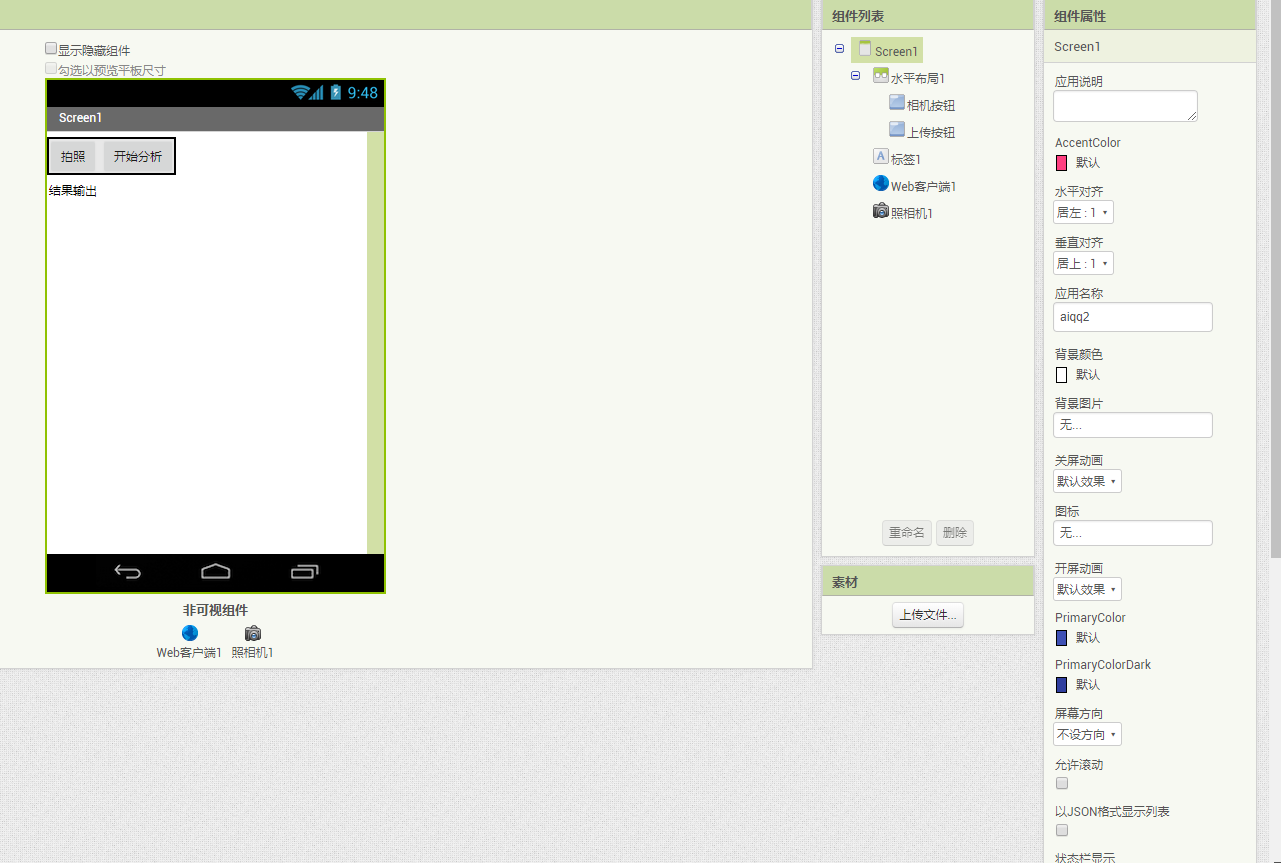Select Web客户端1 in the component list
This screenshot has width=1281, height=863.
pyautogui.click(x=923, y=186)
